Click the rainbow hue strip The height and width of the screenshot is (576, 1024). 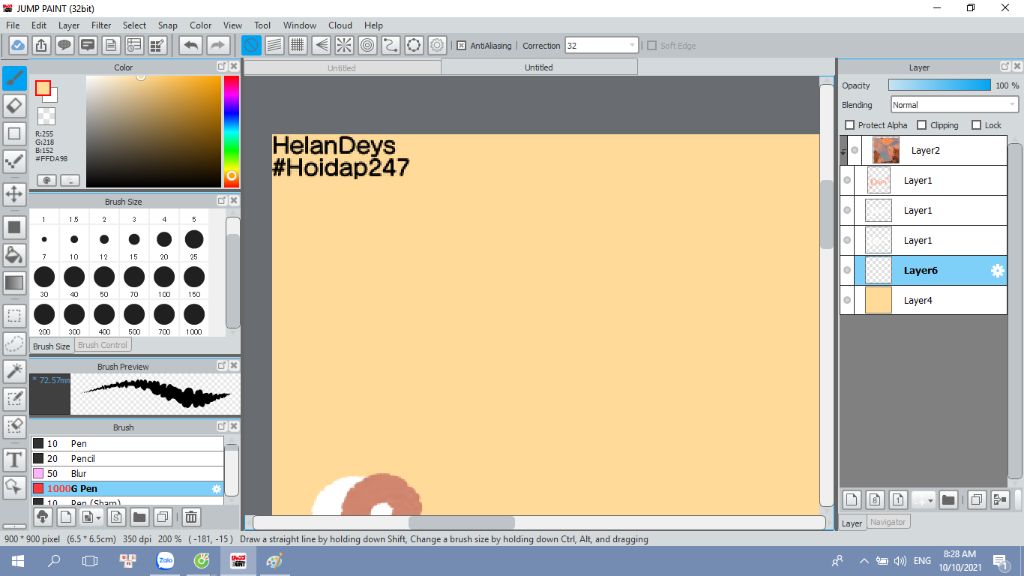coord(231,131)
